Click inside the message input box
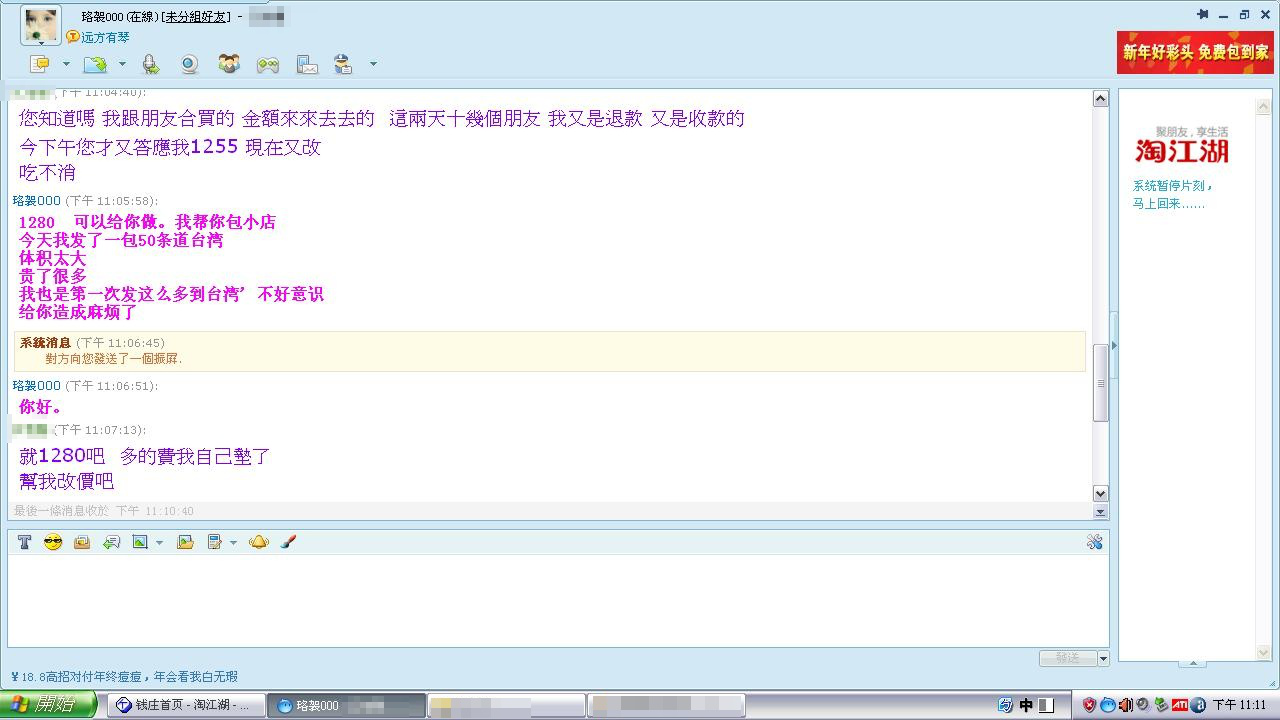 558,600
